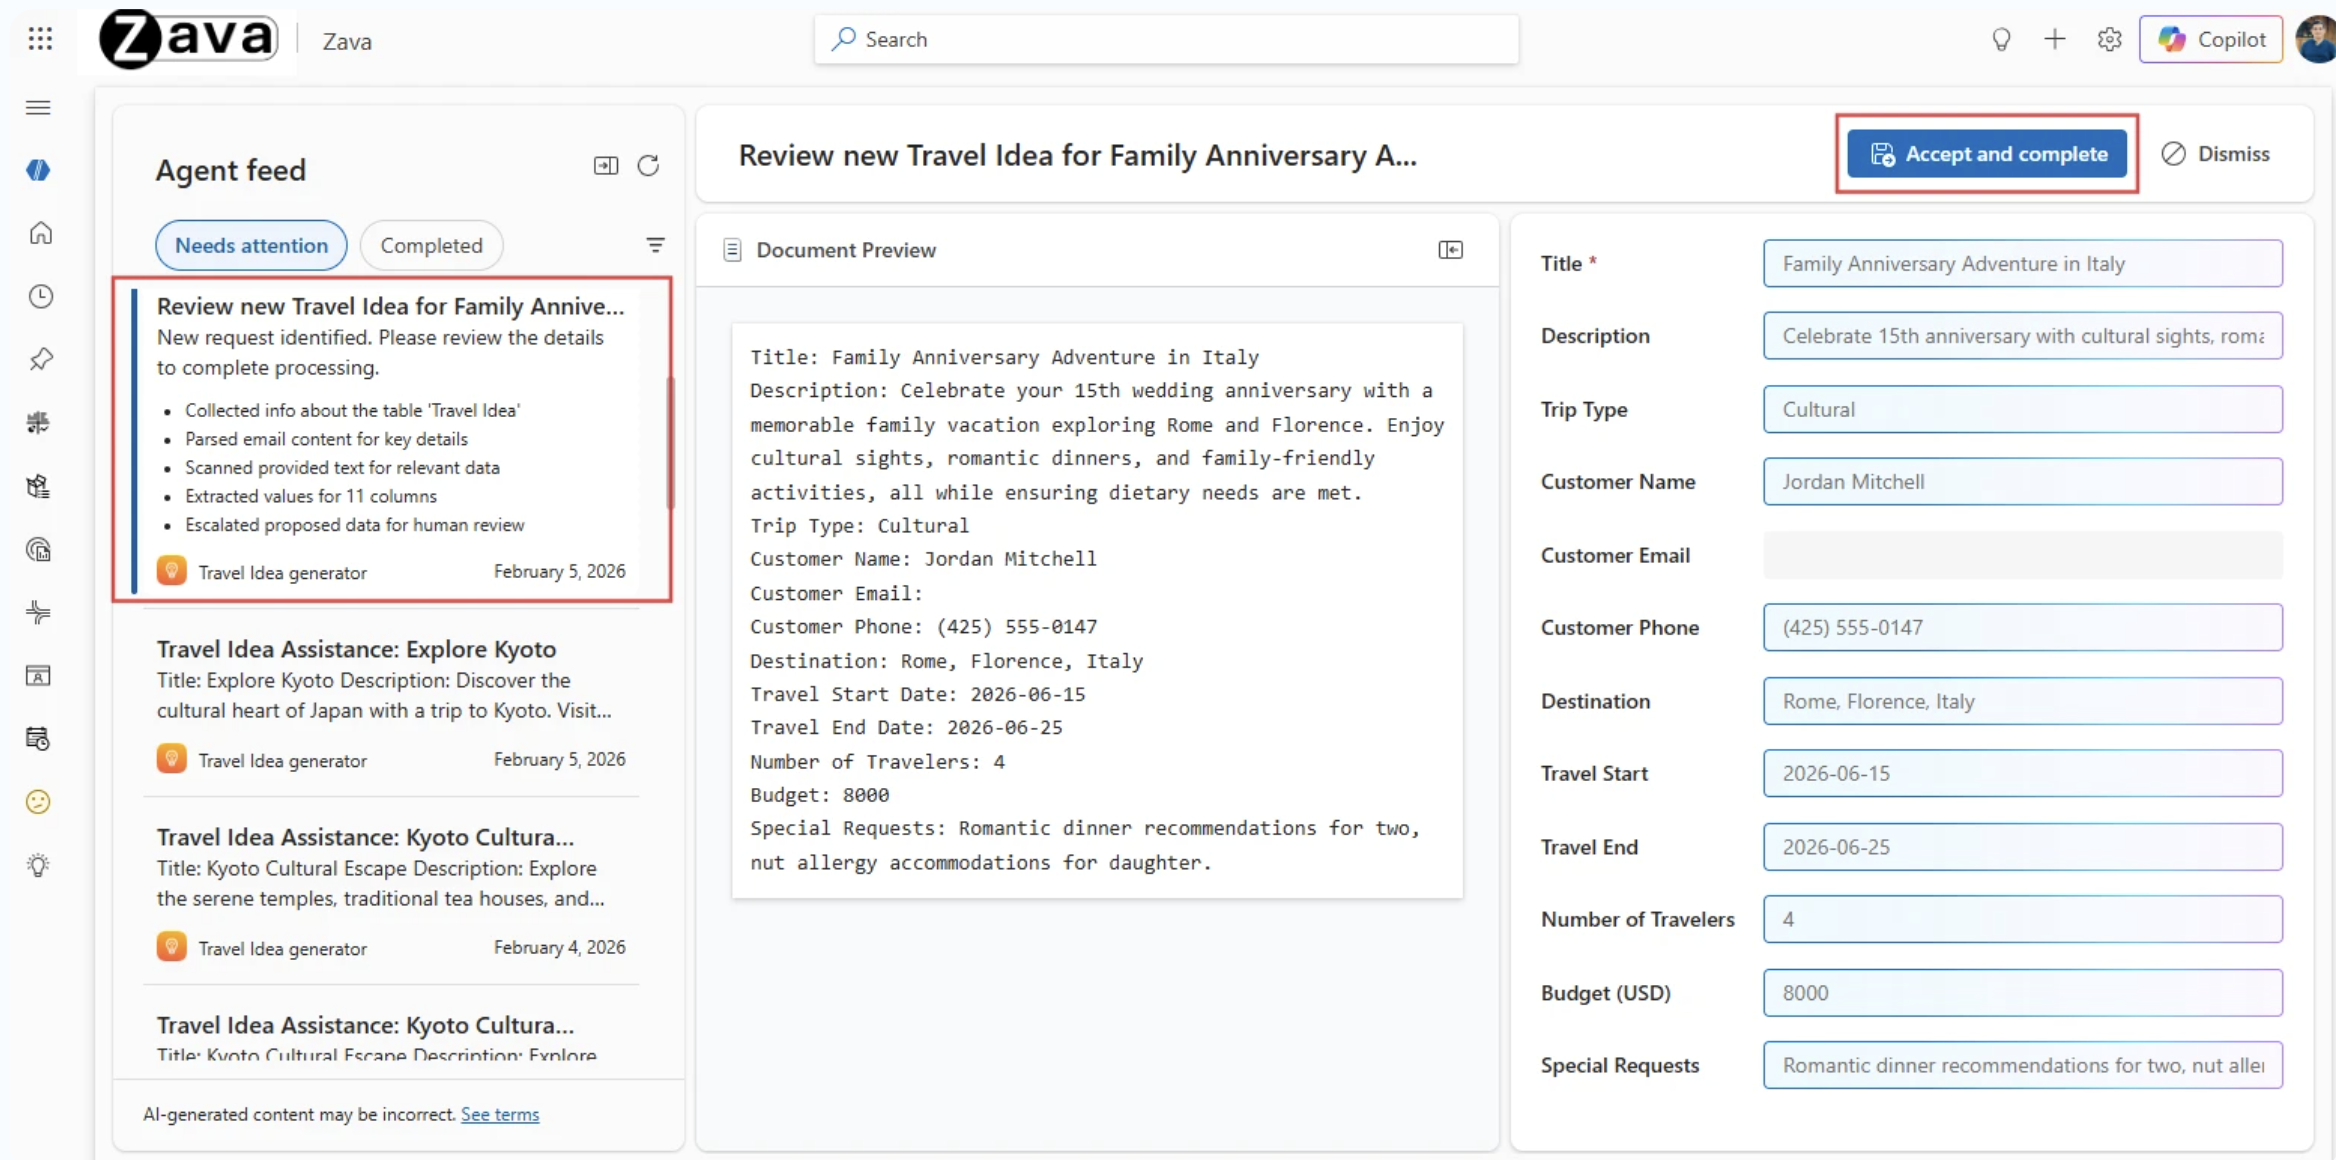Collapse the Agent feed panel
The image size is (2336, 1160).
pos(605,165)
